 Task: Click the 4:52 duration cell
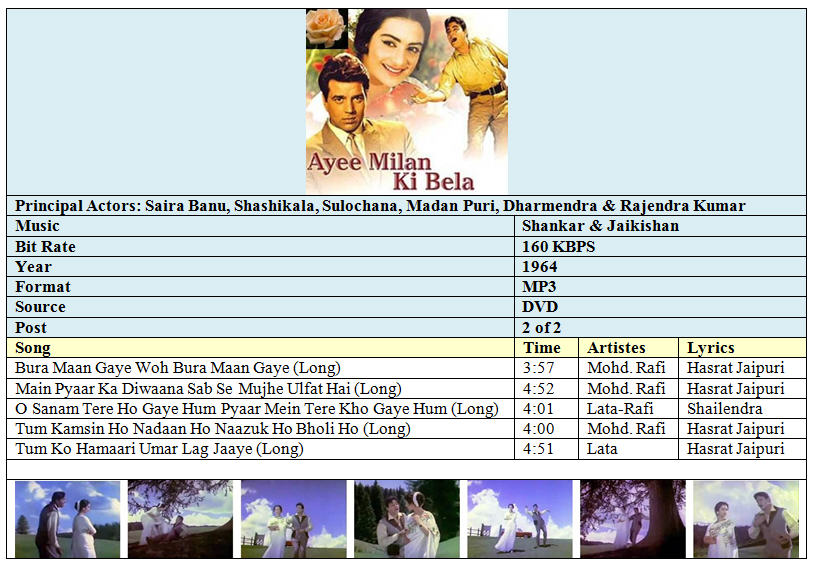pyautogui.click(x=547, y=388)
